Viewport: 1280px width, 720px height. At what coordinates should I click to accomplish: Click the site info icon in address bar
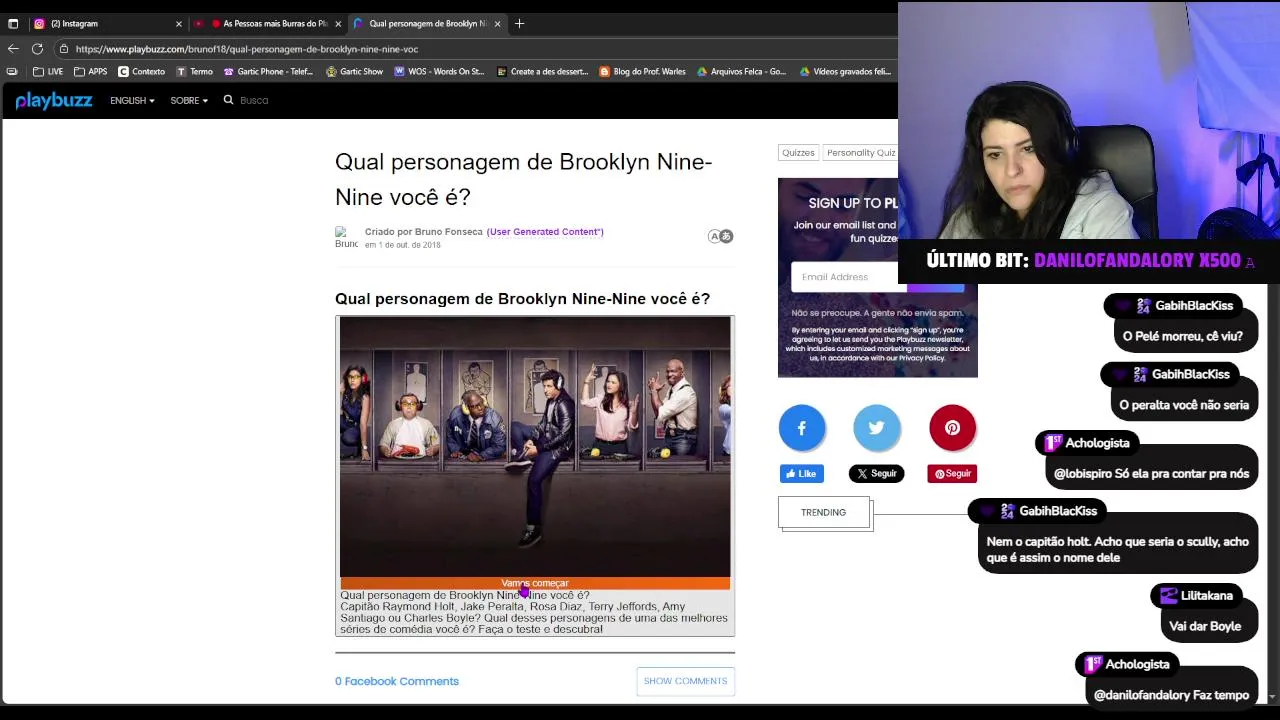(x=63, y=48)
